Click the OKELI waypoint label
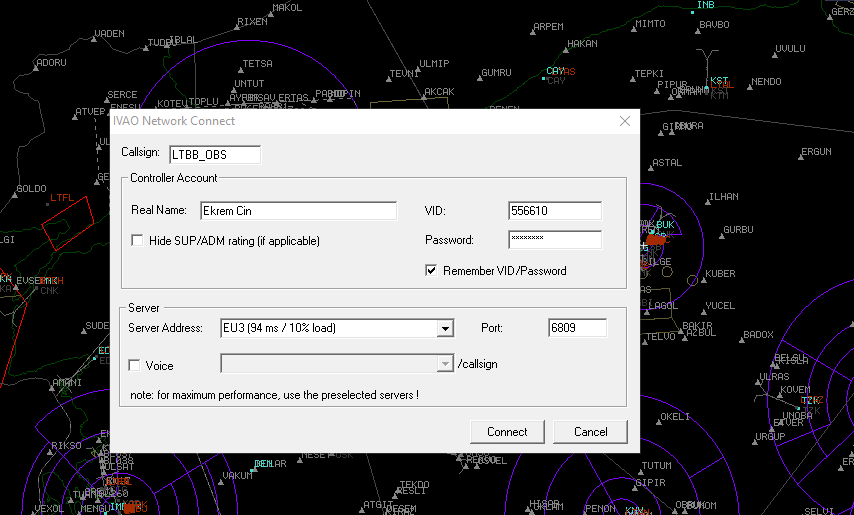Screen dimensions: 854x515 [675, 416]
